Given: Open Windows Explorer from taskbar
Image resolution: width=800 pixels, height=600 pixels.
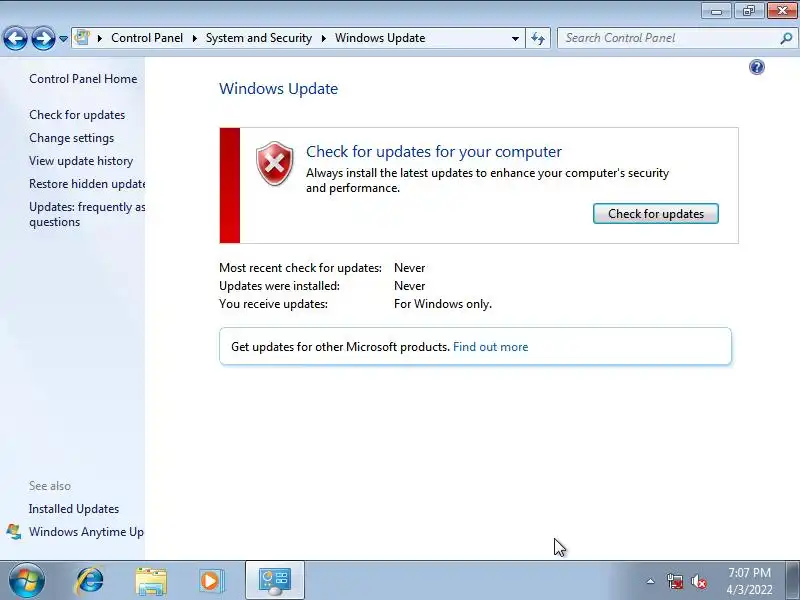Looking at the screenshot, I should coord(151,581).
